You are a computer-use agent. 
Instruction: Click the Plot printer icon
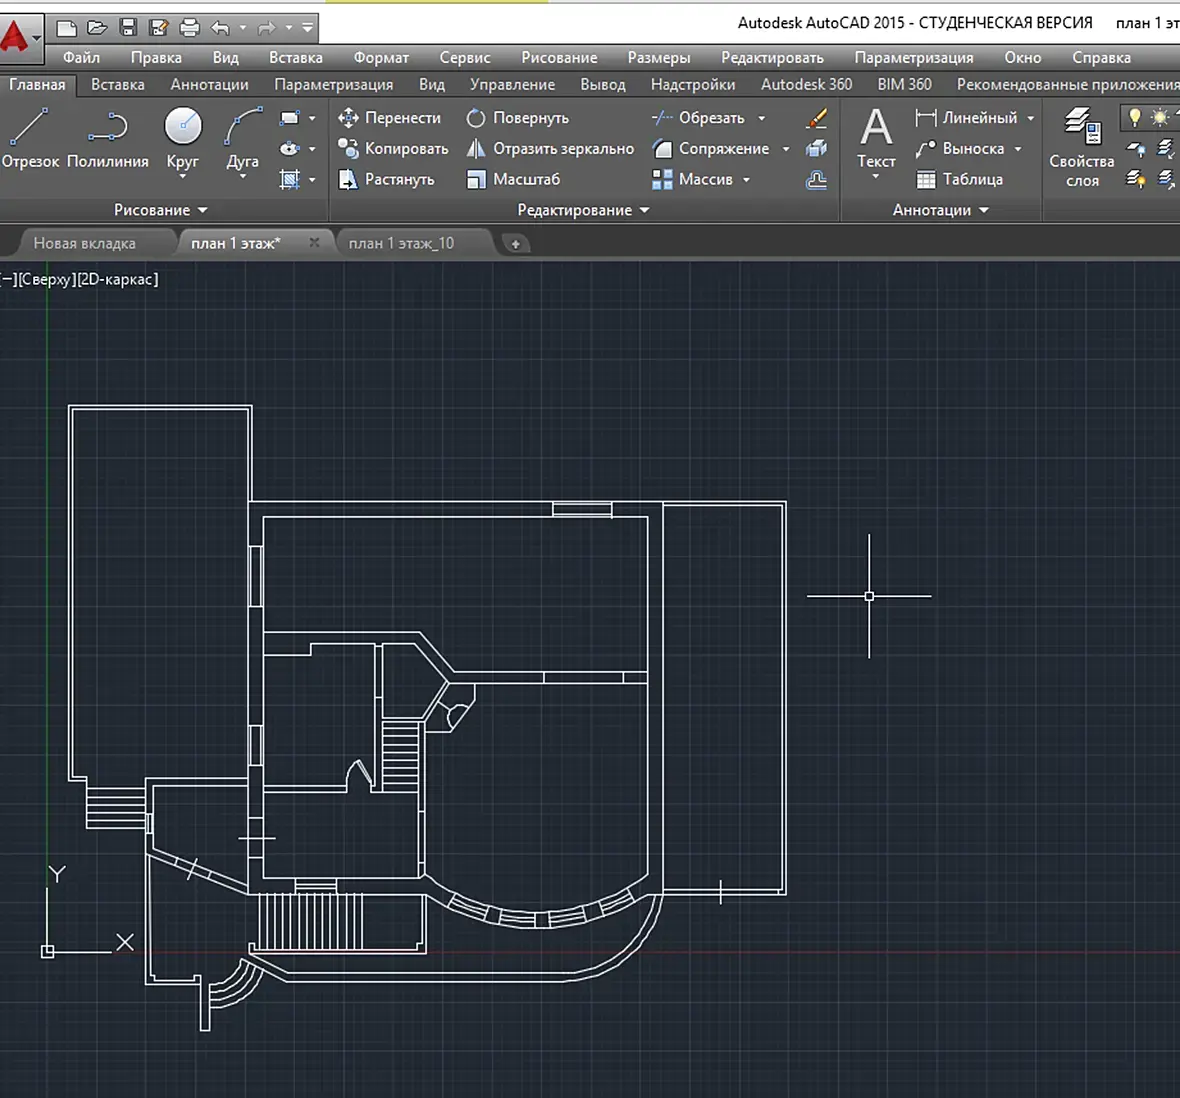(190, 28)
